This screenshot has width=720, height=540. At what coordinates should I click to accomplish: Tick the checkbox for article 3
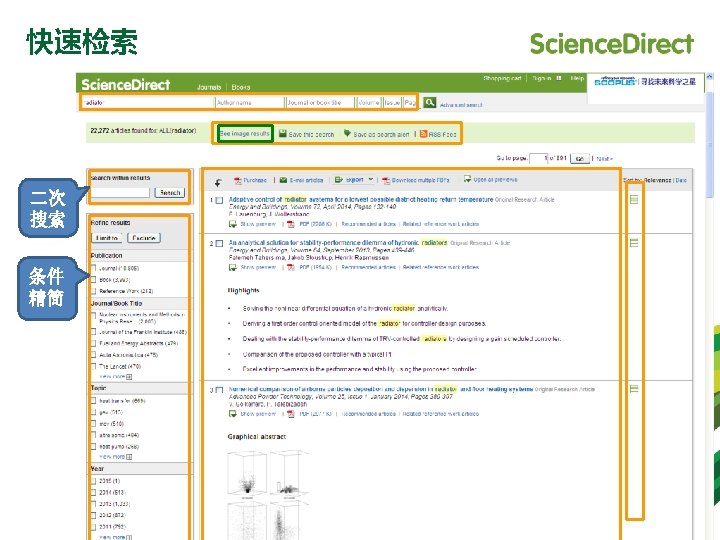(219, 390)
